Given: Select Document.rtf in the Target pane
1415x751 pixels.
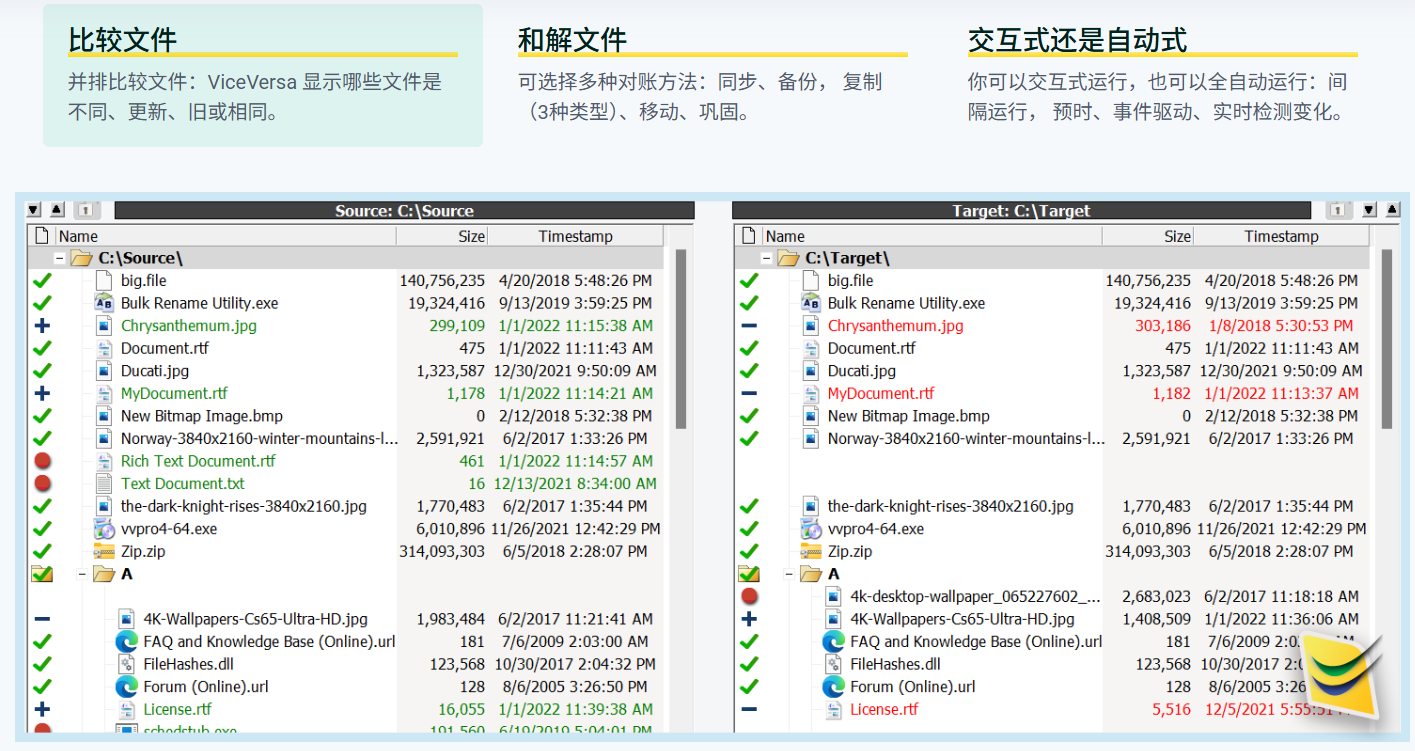Looking at the screenshot, I should tap(871, 348).
